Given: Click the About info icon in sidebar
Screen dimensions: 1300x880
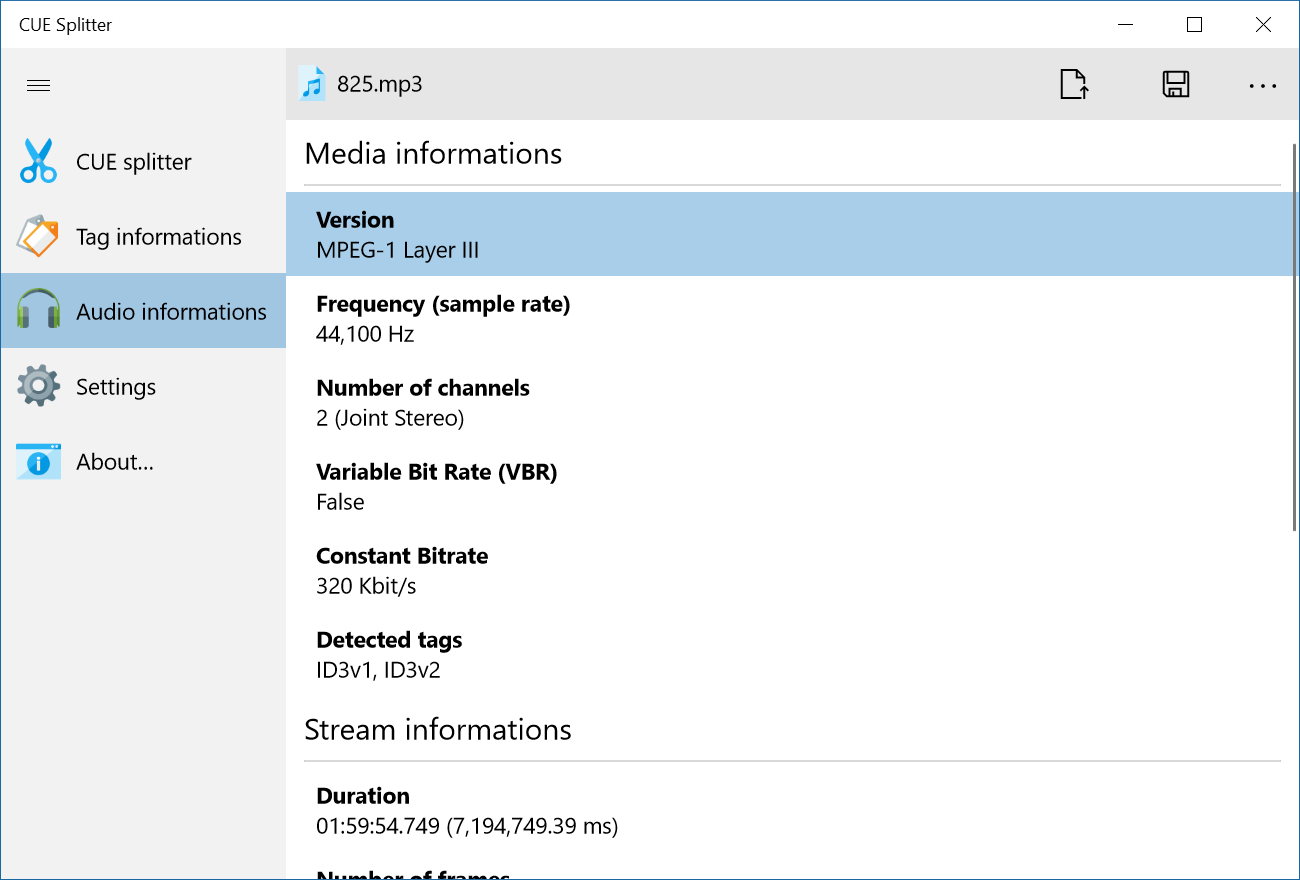Looking at the screenshot, I should click(37, 461).
